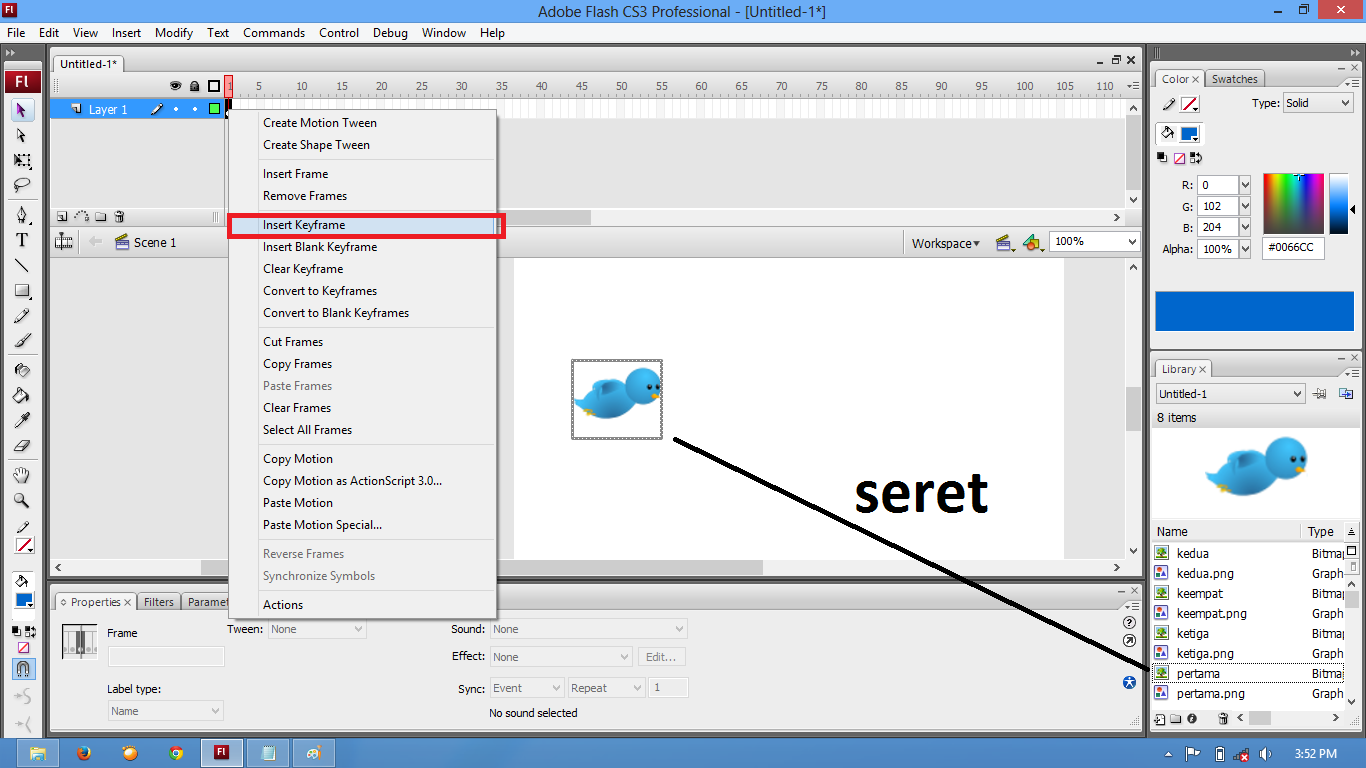The width and height of the screenshot is (1366, 768).
Task: Click the hex color field #0066CC
Action: click(x=1294, y=248)
